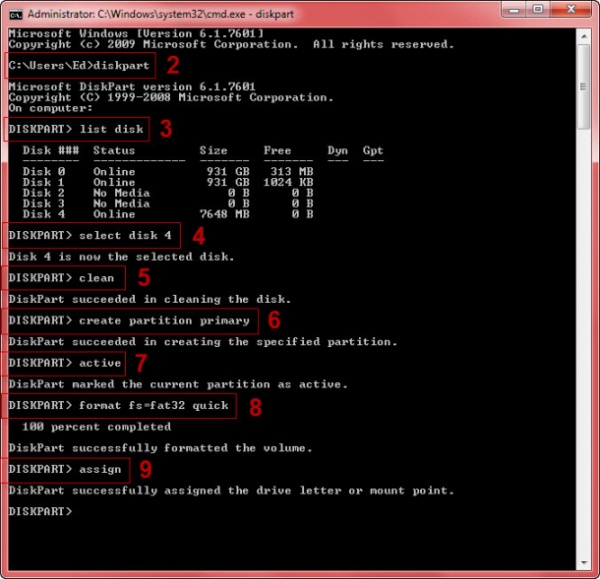Click 'Microsoft Windows [Version 6.1.7601]' line
600x579 pixels.
point(136,33)
